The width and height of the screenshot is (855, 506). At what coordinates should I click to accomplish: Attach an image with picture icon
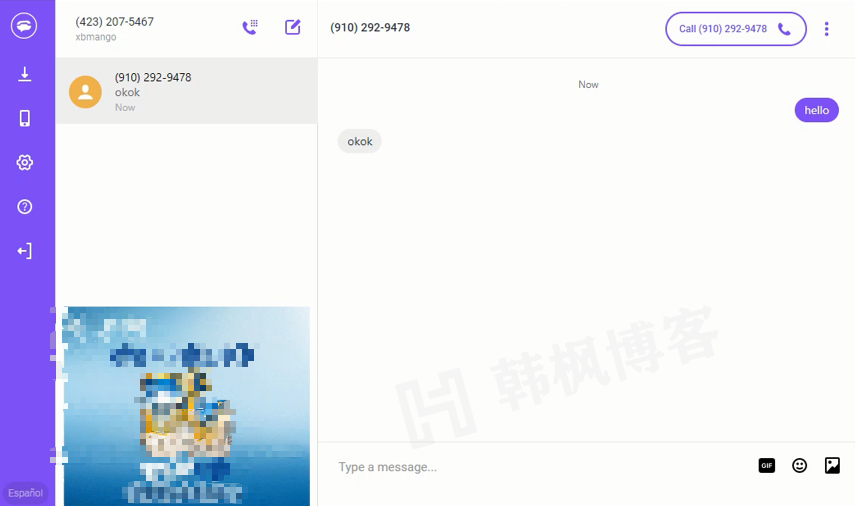click(832, 466)
